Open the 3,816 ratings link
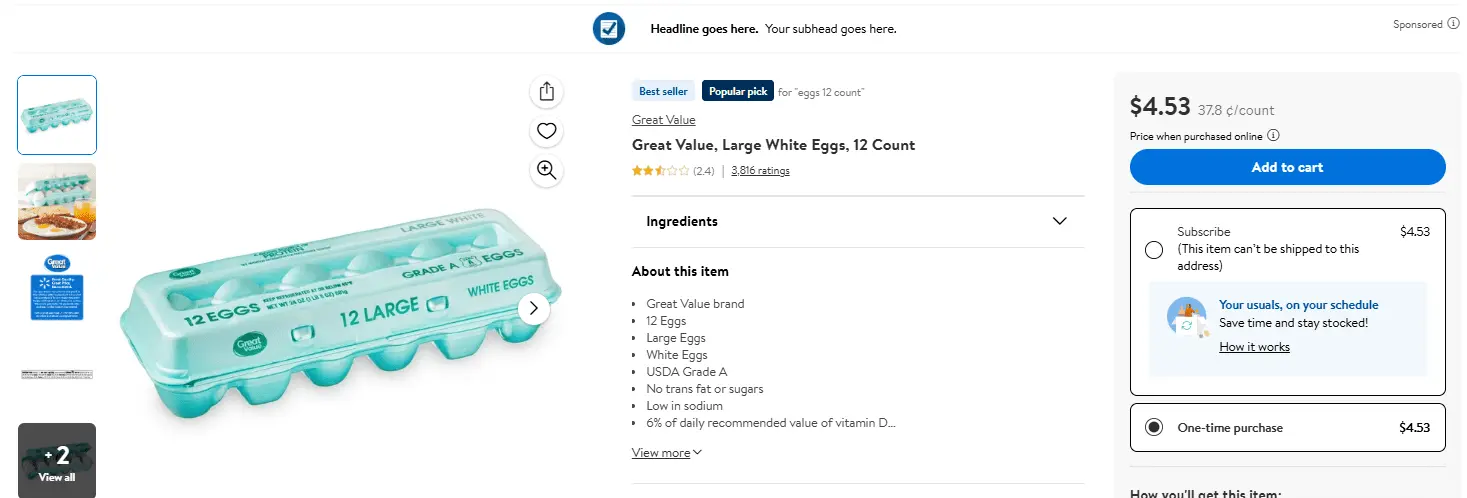1467x498 pixels. [x=760, y=171]
